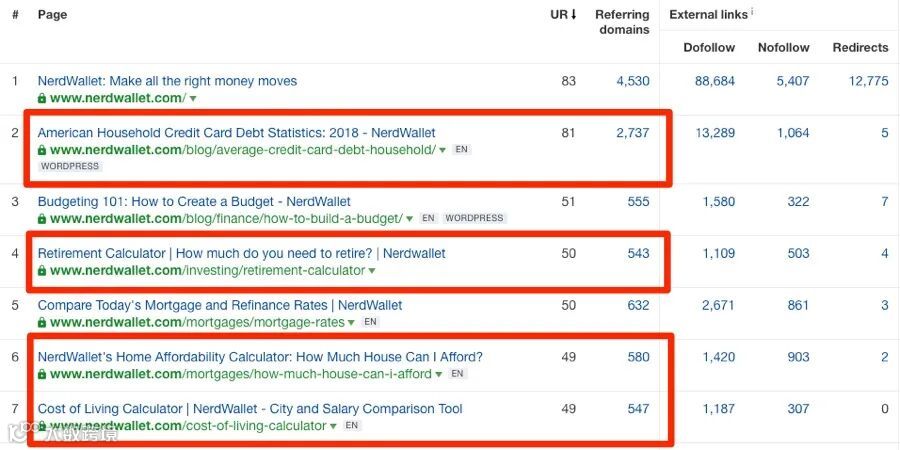Click dofollow count 1,580

(x=719, y=201)
